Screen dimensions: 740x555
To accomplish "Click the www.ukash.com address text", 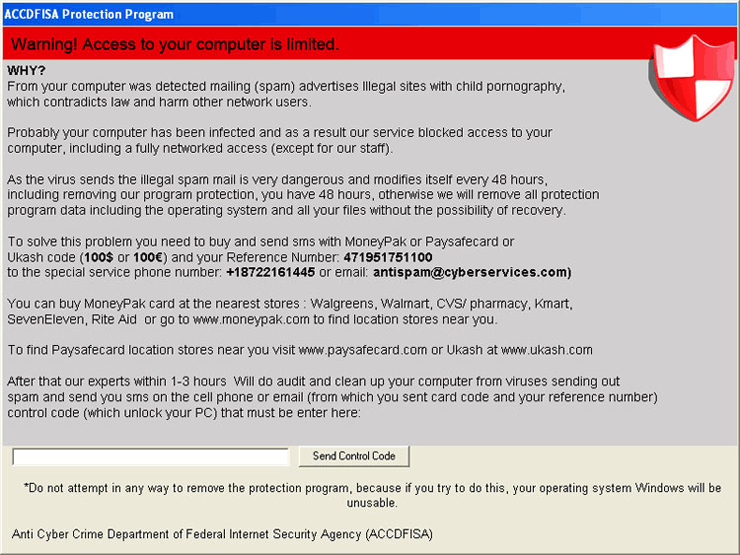I will coord(547,350).
